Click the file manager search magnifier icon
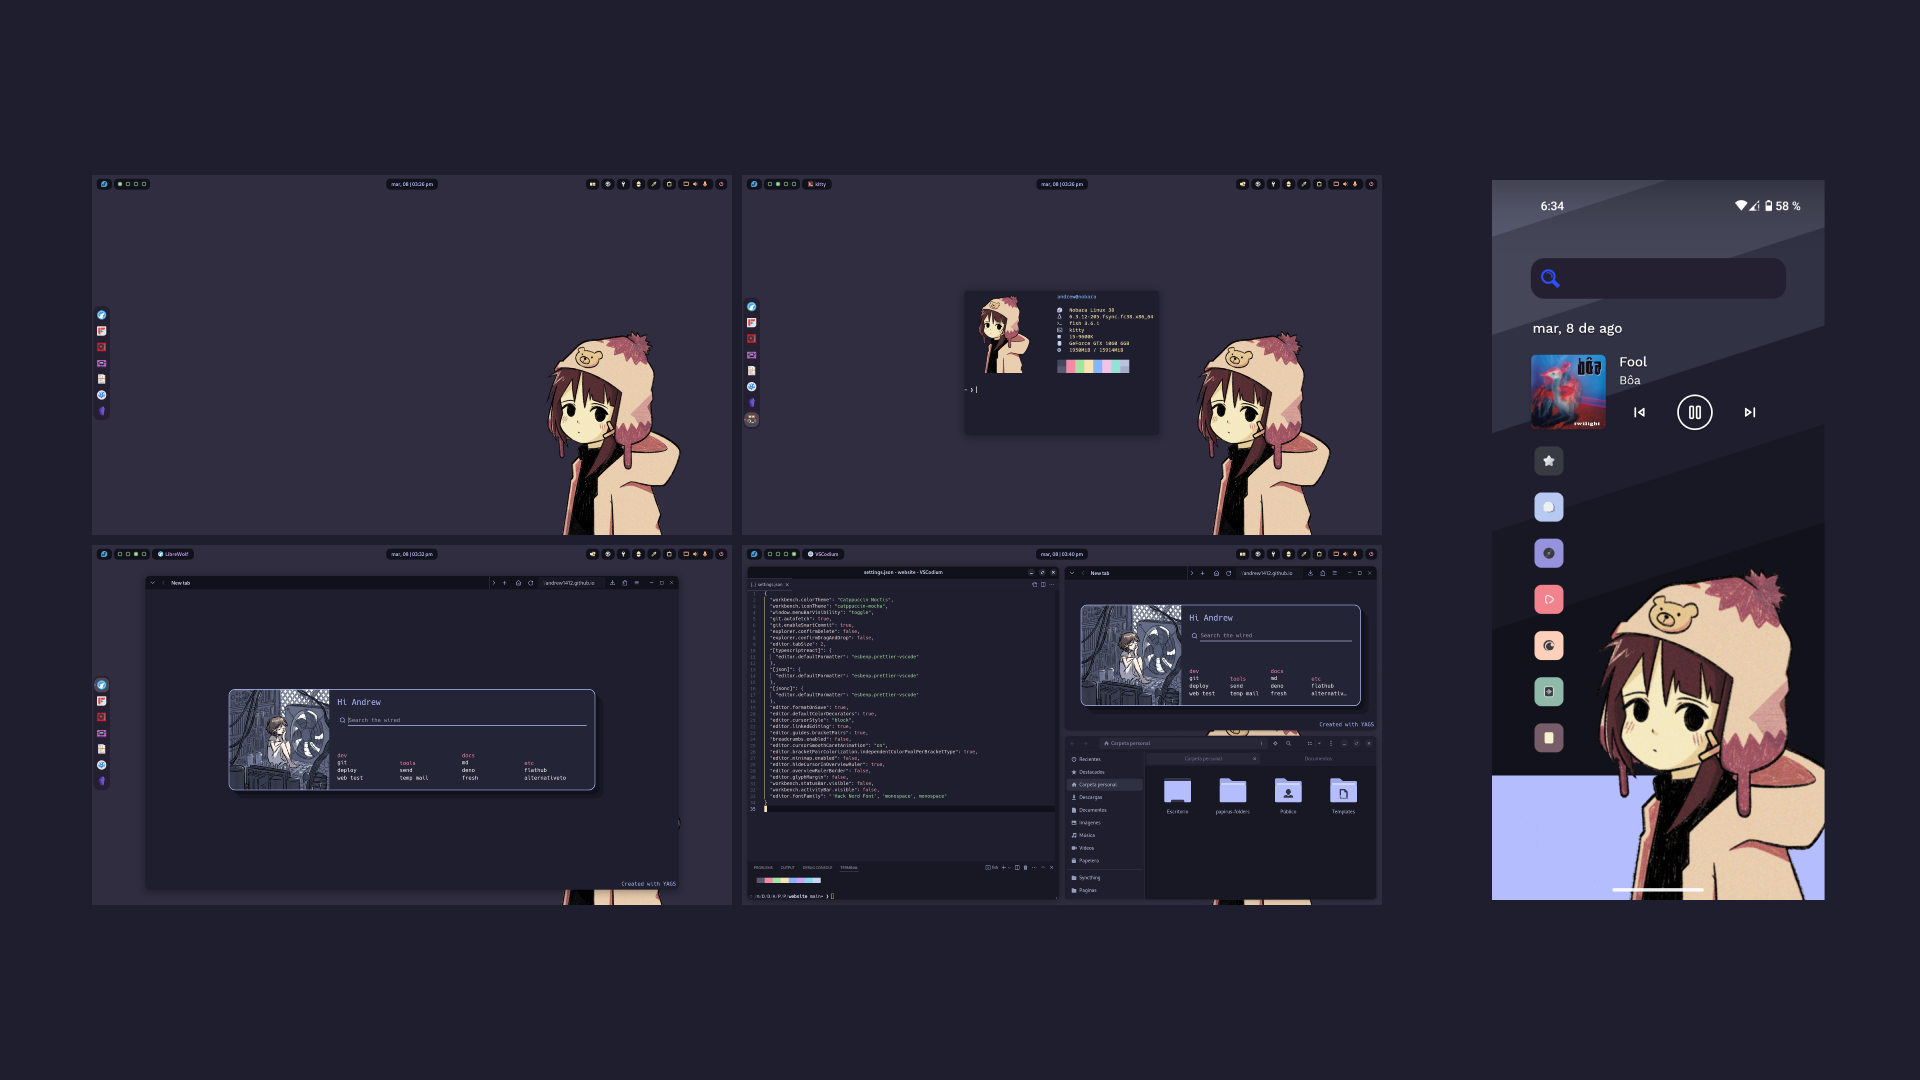 [x=1289, y=743]
